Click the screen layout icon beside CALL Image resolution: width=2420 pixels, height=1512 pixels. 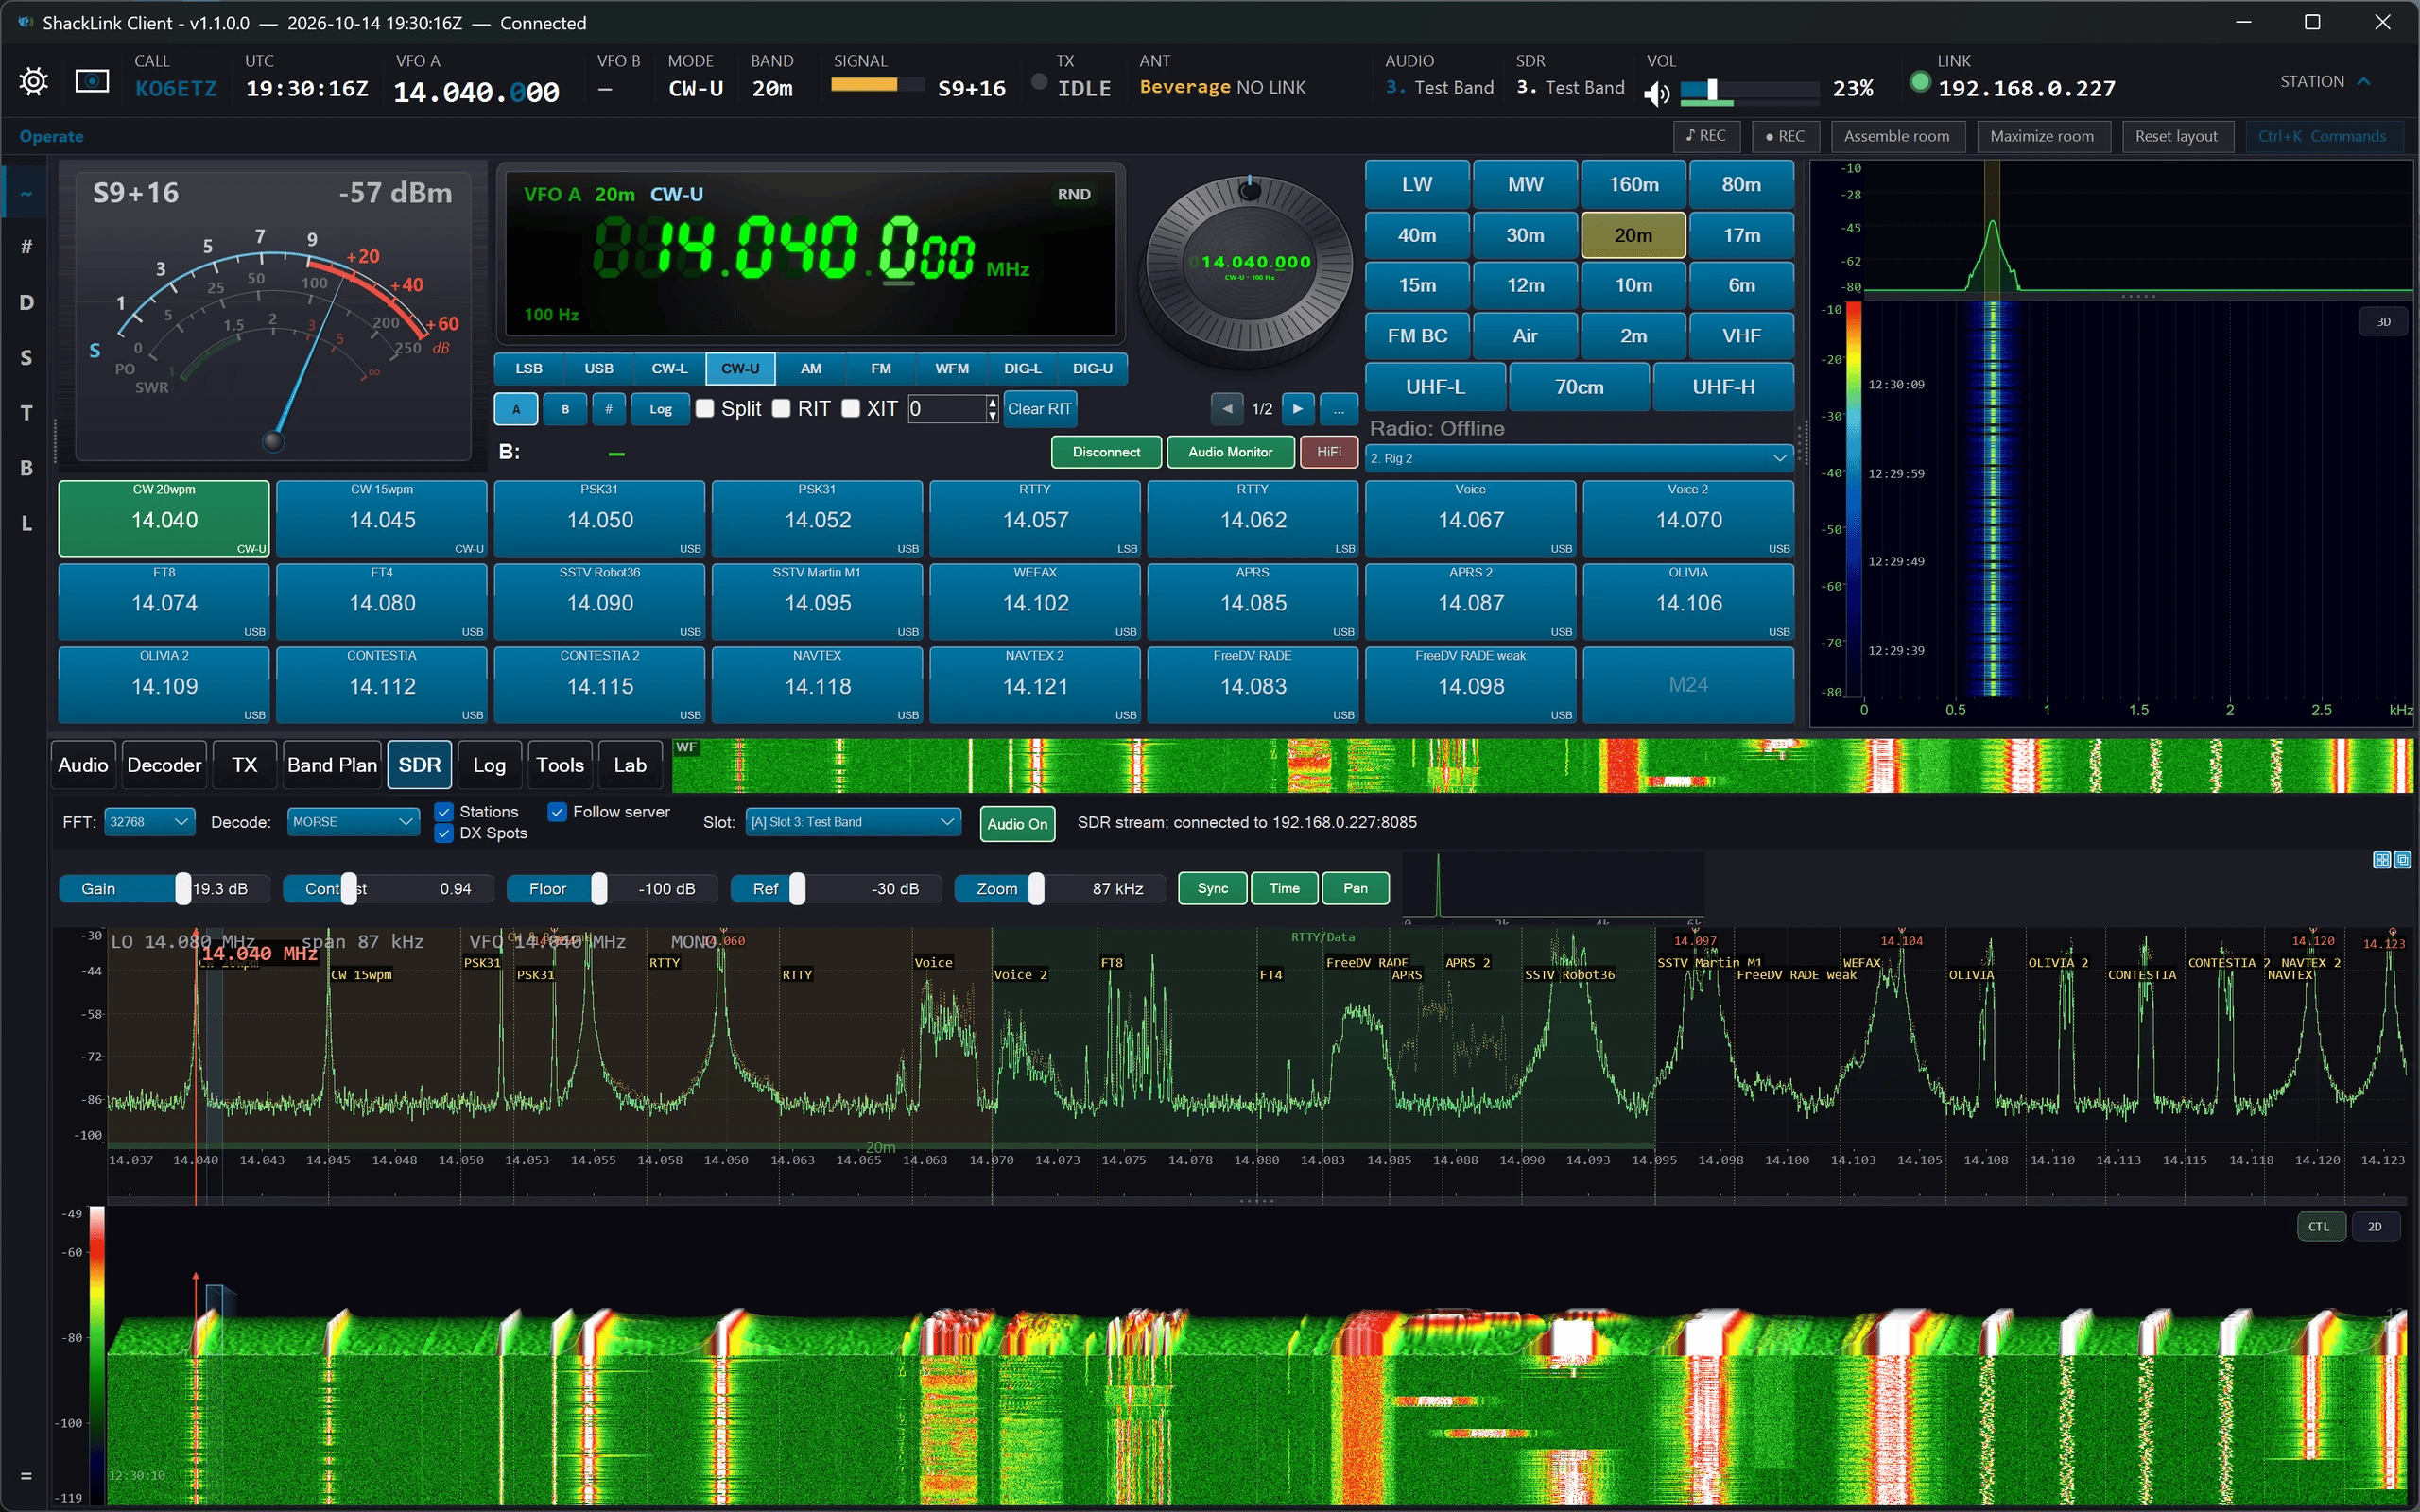[92, 81]
